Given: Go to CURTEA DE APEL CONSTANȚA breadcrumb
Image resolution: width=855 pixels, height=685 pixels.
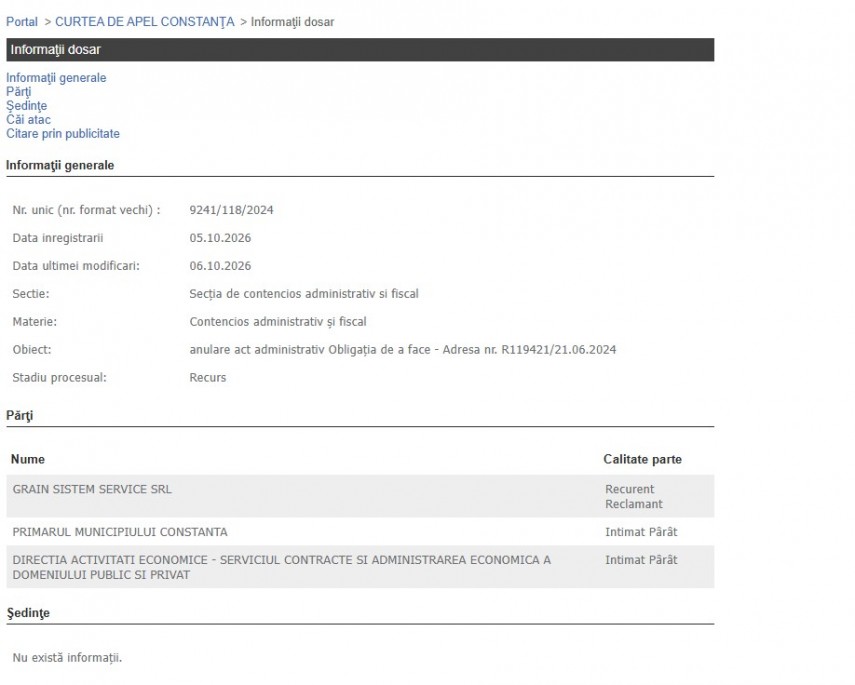Looking at the screenshot, I should [144, 22].
